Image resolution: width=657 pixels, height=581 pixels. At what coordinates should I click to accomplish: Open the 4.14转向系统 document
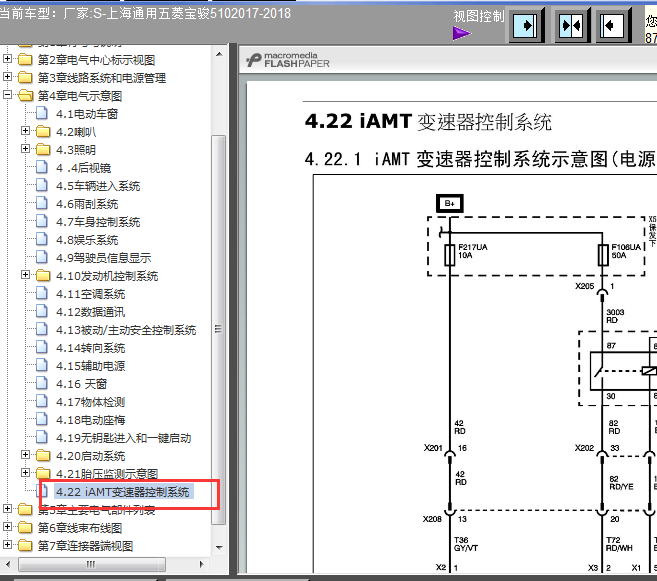[91, 348]
